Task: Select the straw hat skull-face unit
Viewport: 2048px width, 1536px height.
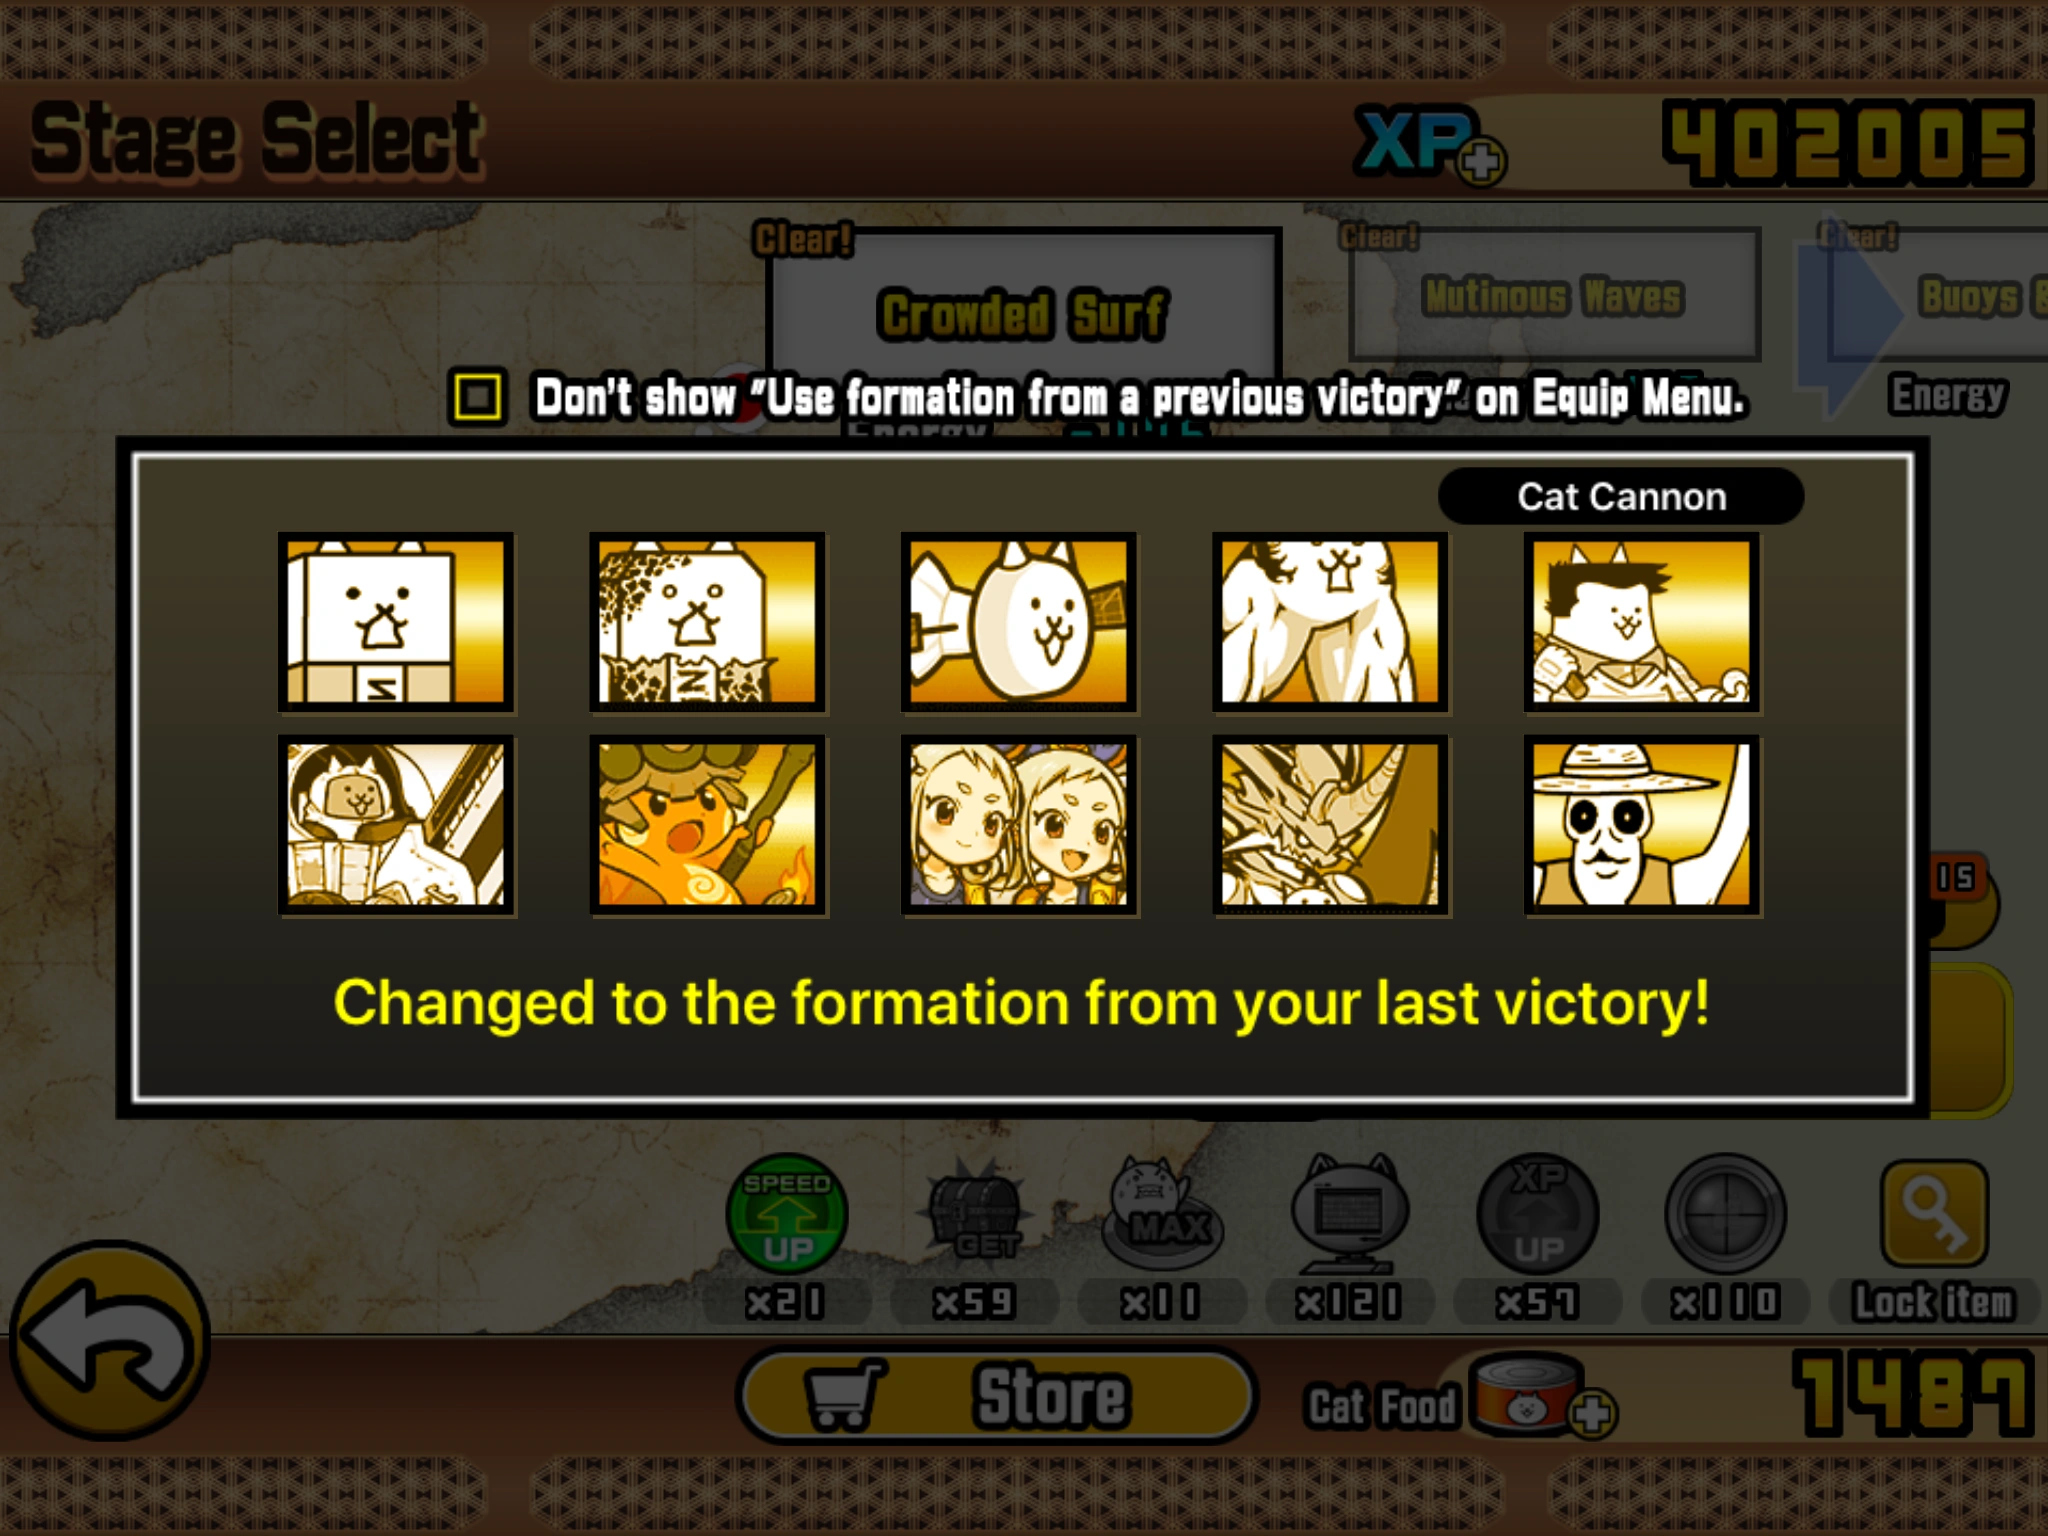Action: (1642, 826)
